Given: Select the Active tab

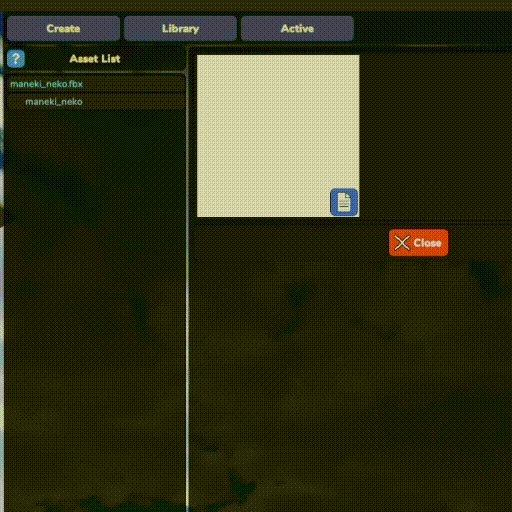Looking at the screenshot, I should [x=297, y=29].
